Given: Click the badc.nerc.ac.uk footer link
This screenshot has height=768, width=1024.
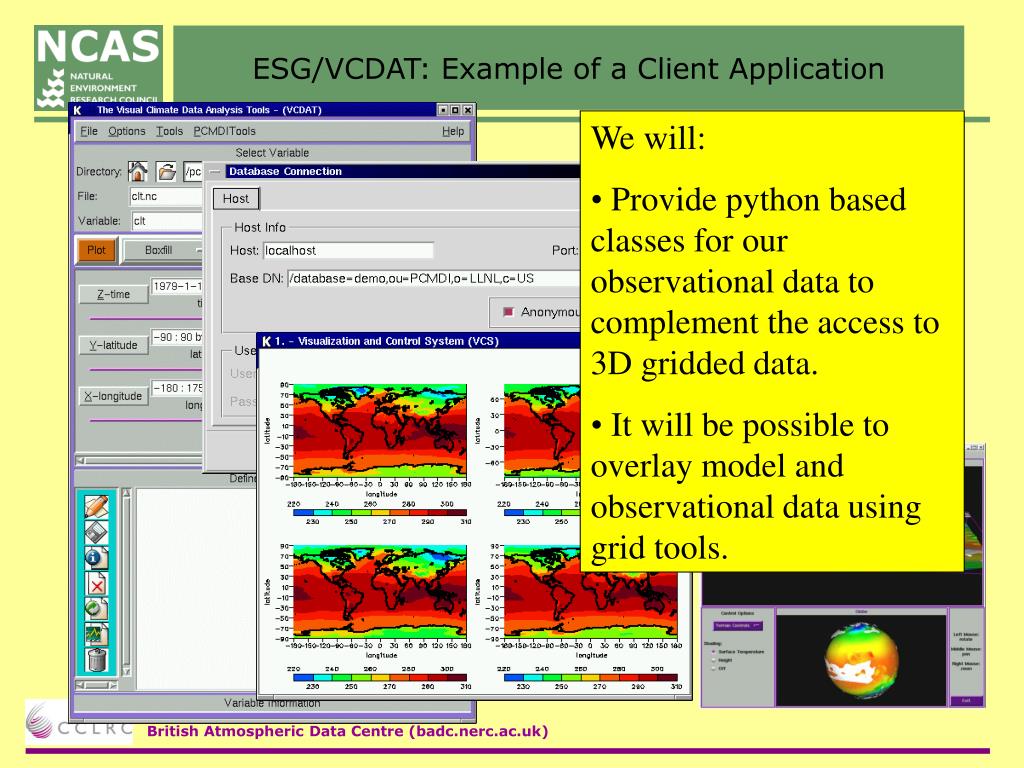Looking at the screenshot, I should [x=479, y=731].
